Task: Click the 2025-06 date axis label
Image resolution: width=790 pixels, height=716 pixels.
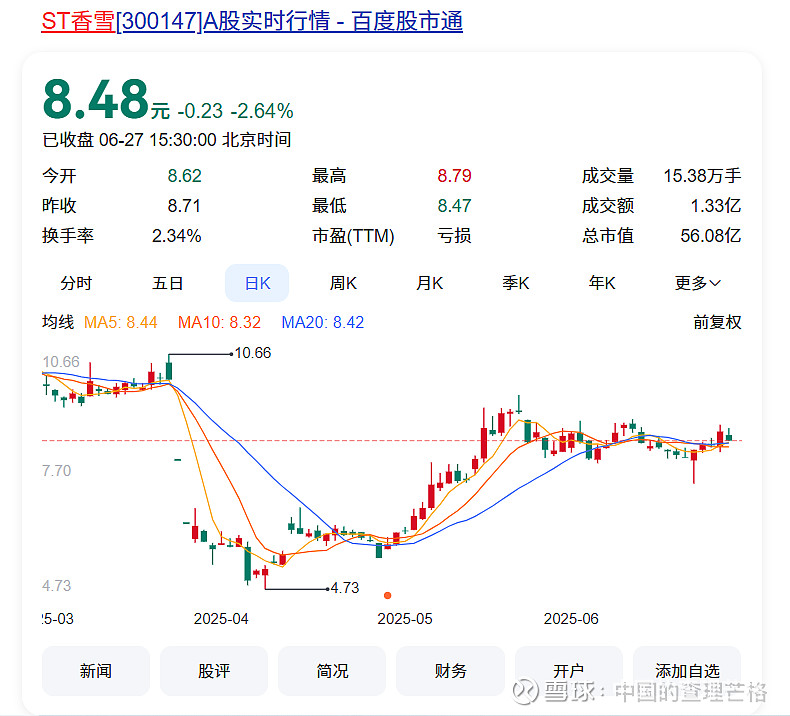Action: (571, 619)
